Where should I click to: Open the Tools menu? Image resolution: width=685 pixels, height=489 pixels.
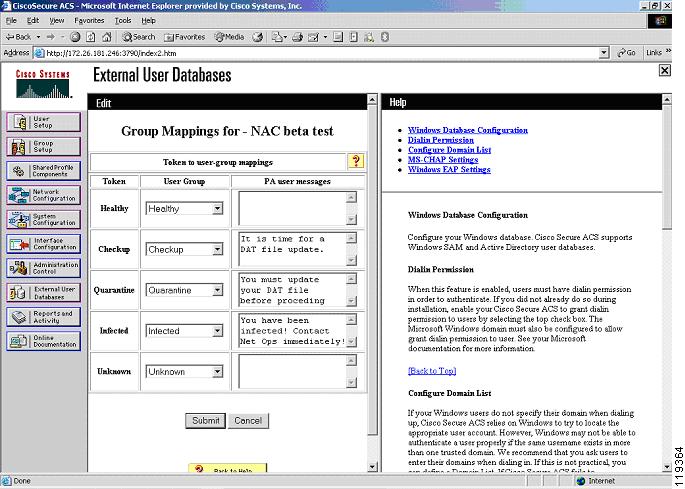pyautogui.click(x=123, y=21)
